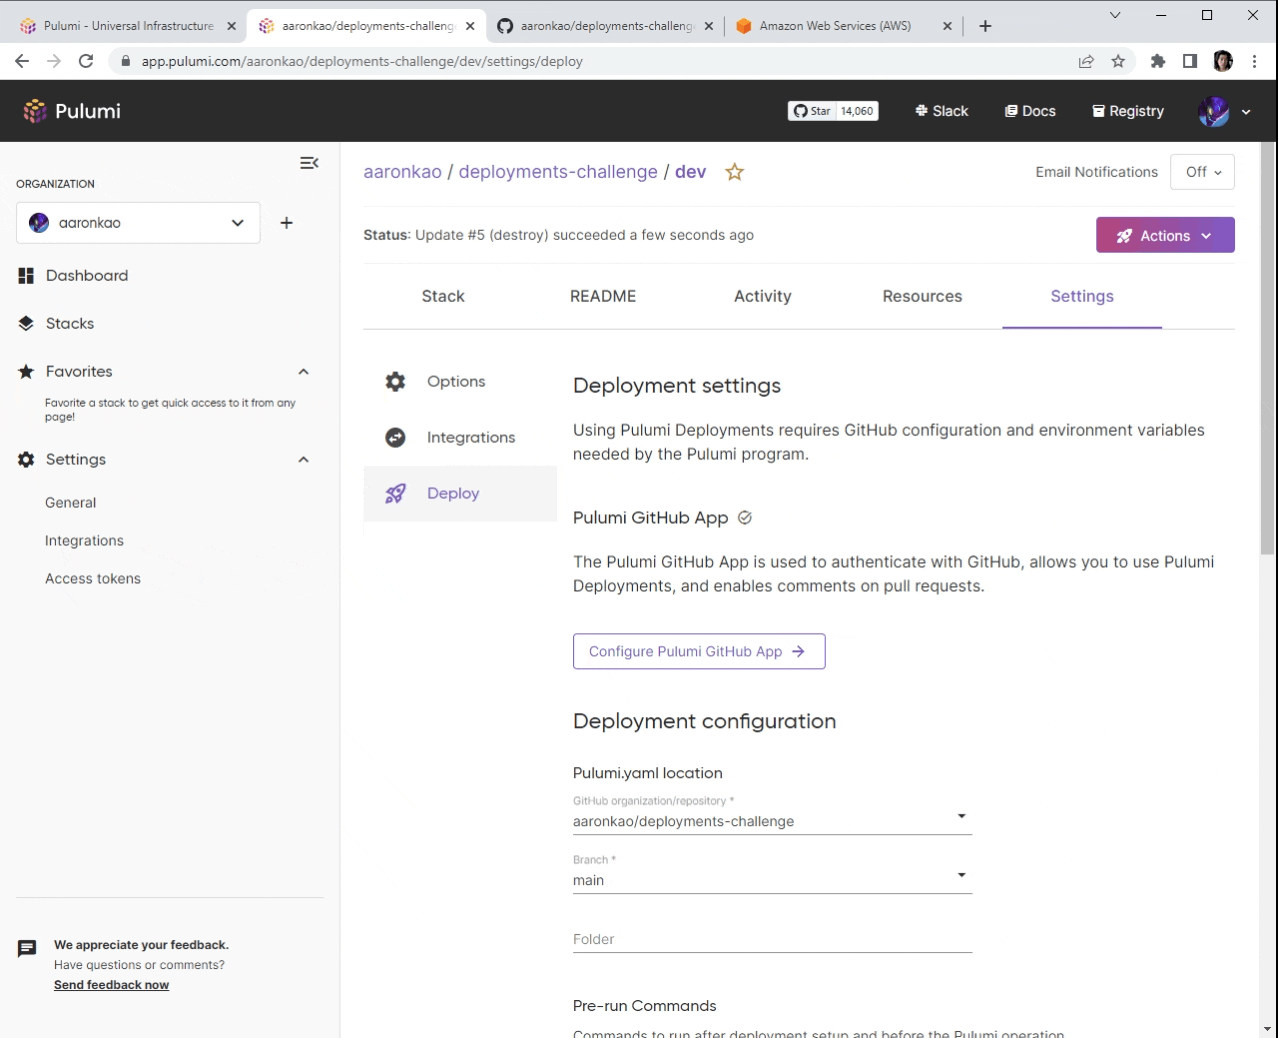Image resolution: width=1278 pixels, height=1038 pixels.
Task: Open Access tokens in sidebar
Action: pos(92,579)
